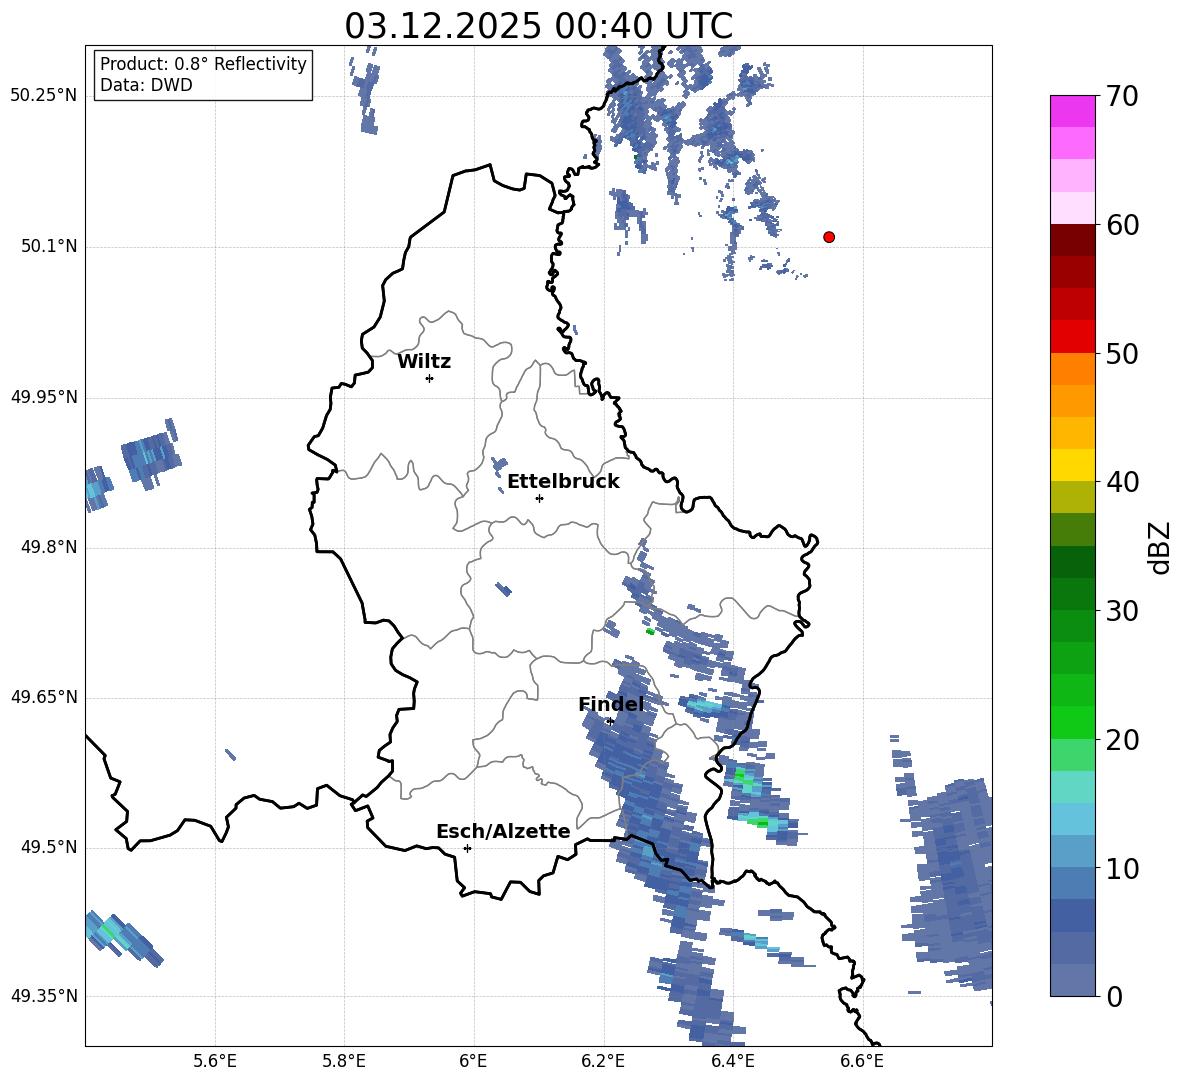Image resolution: width=1184 pixels, height=1081 pixels.
Task: Click the 49.95°N latitude label
Action: point(44,396)
